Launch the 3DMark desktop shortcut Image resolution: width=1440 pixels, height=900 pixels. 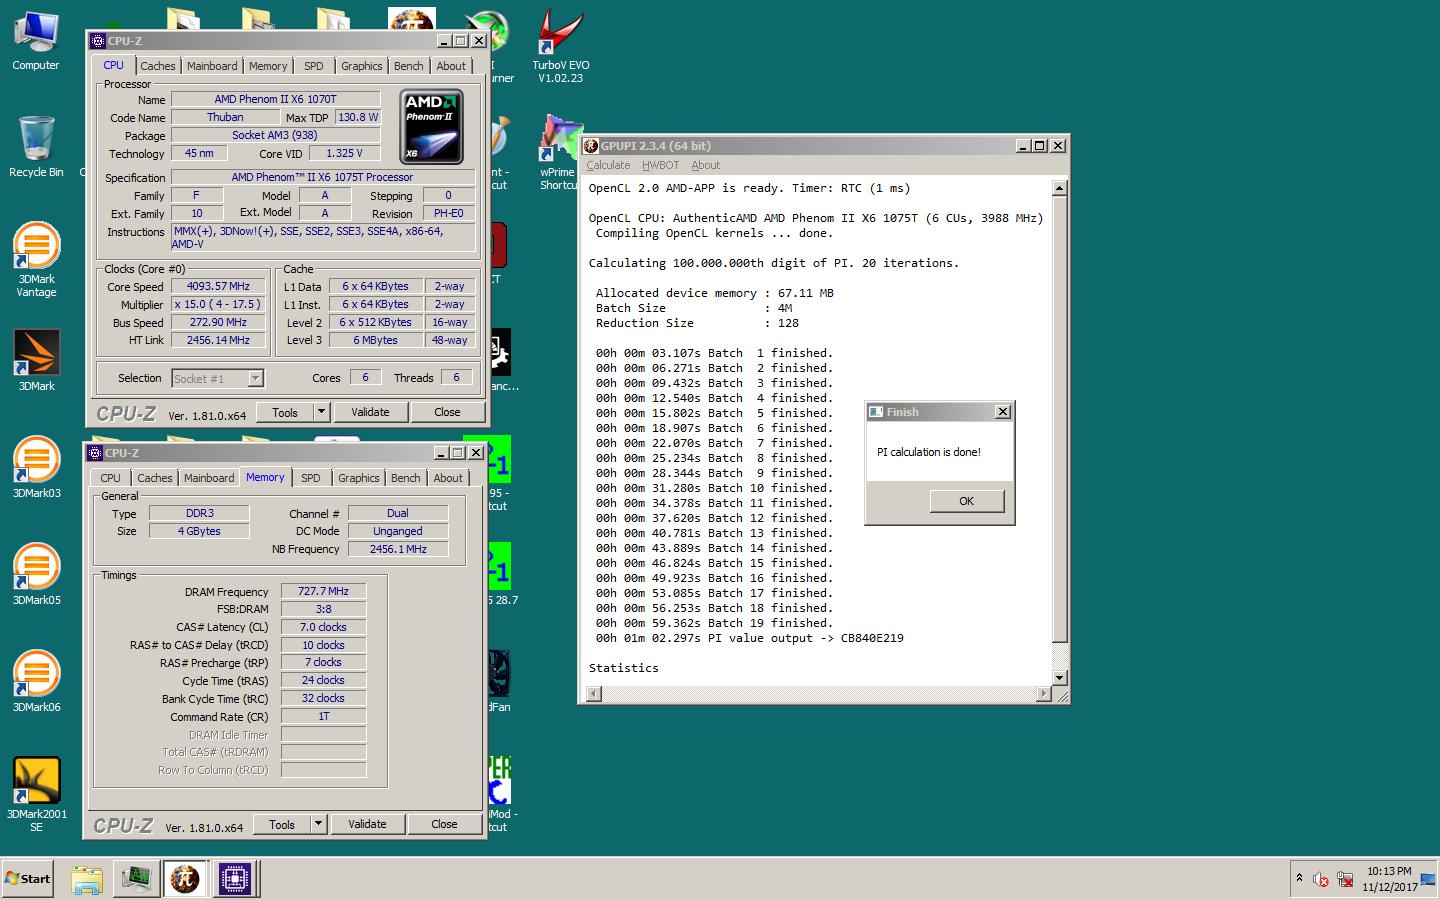[36, 360]
